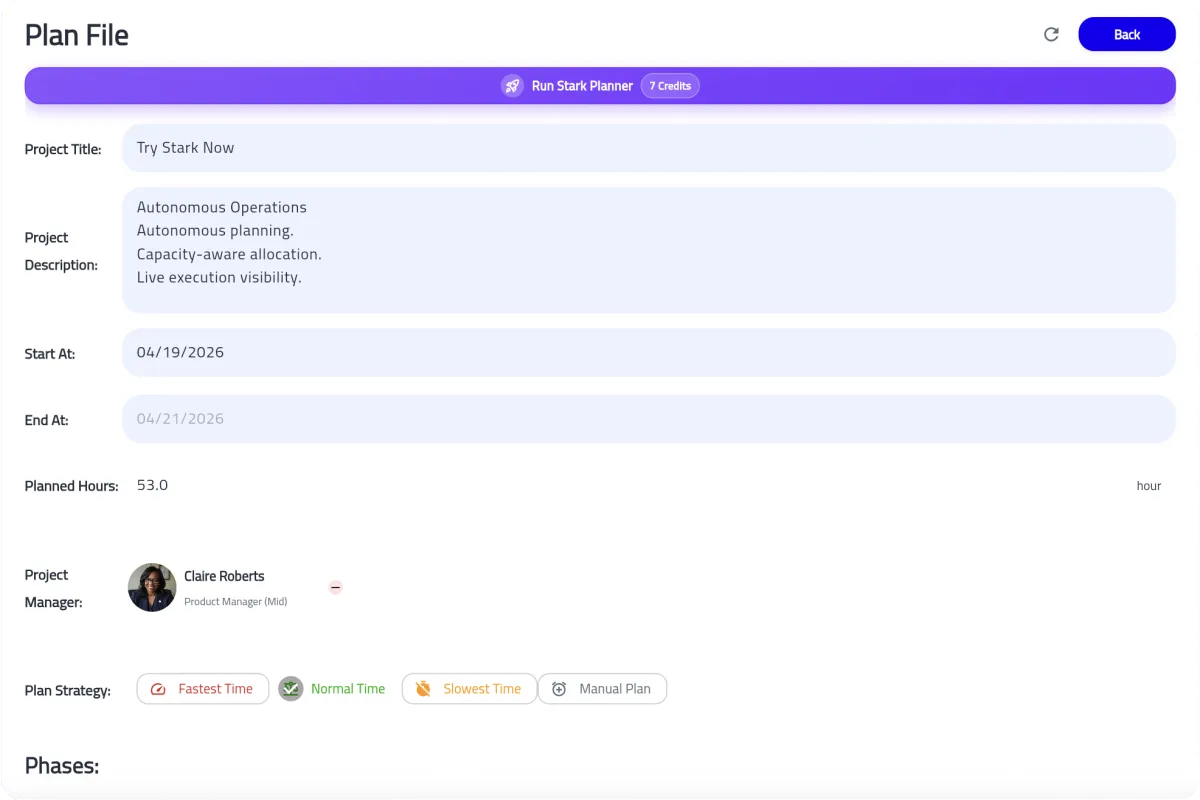Open Claire Roberts' profile photo
Viewport: 1200px width, 800px height.
(x=152, y=587)
